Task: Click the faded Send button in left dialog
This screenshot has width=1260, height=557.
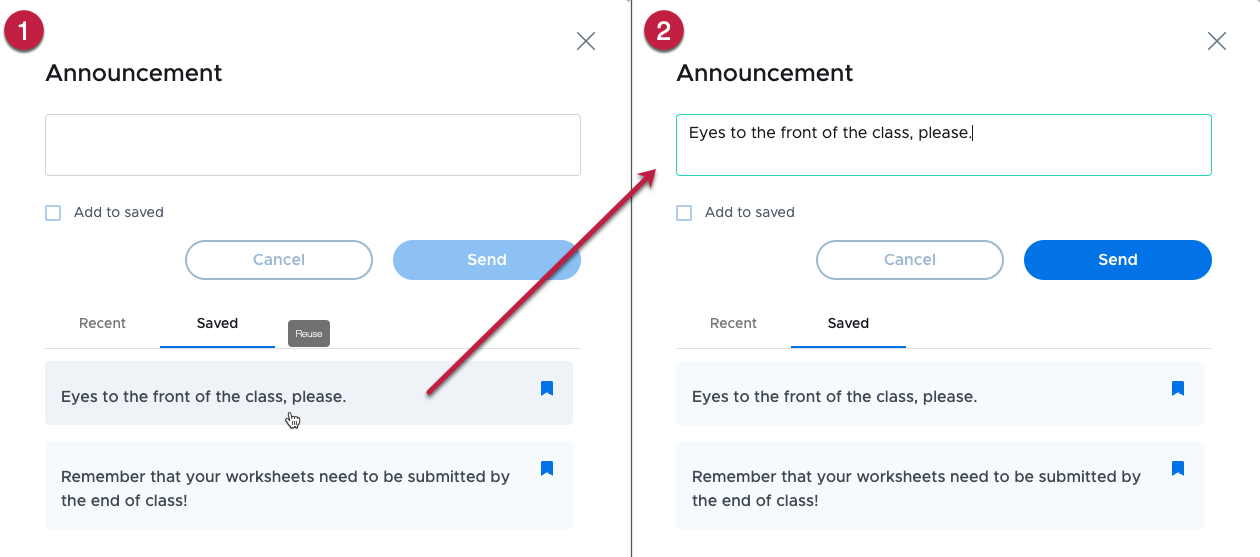Action: coord(487,260)
